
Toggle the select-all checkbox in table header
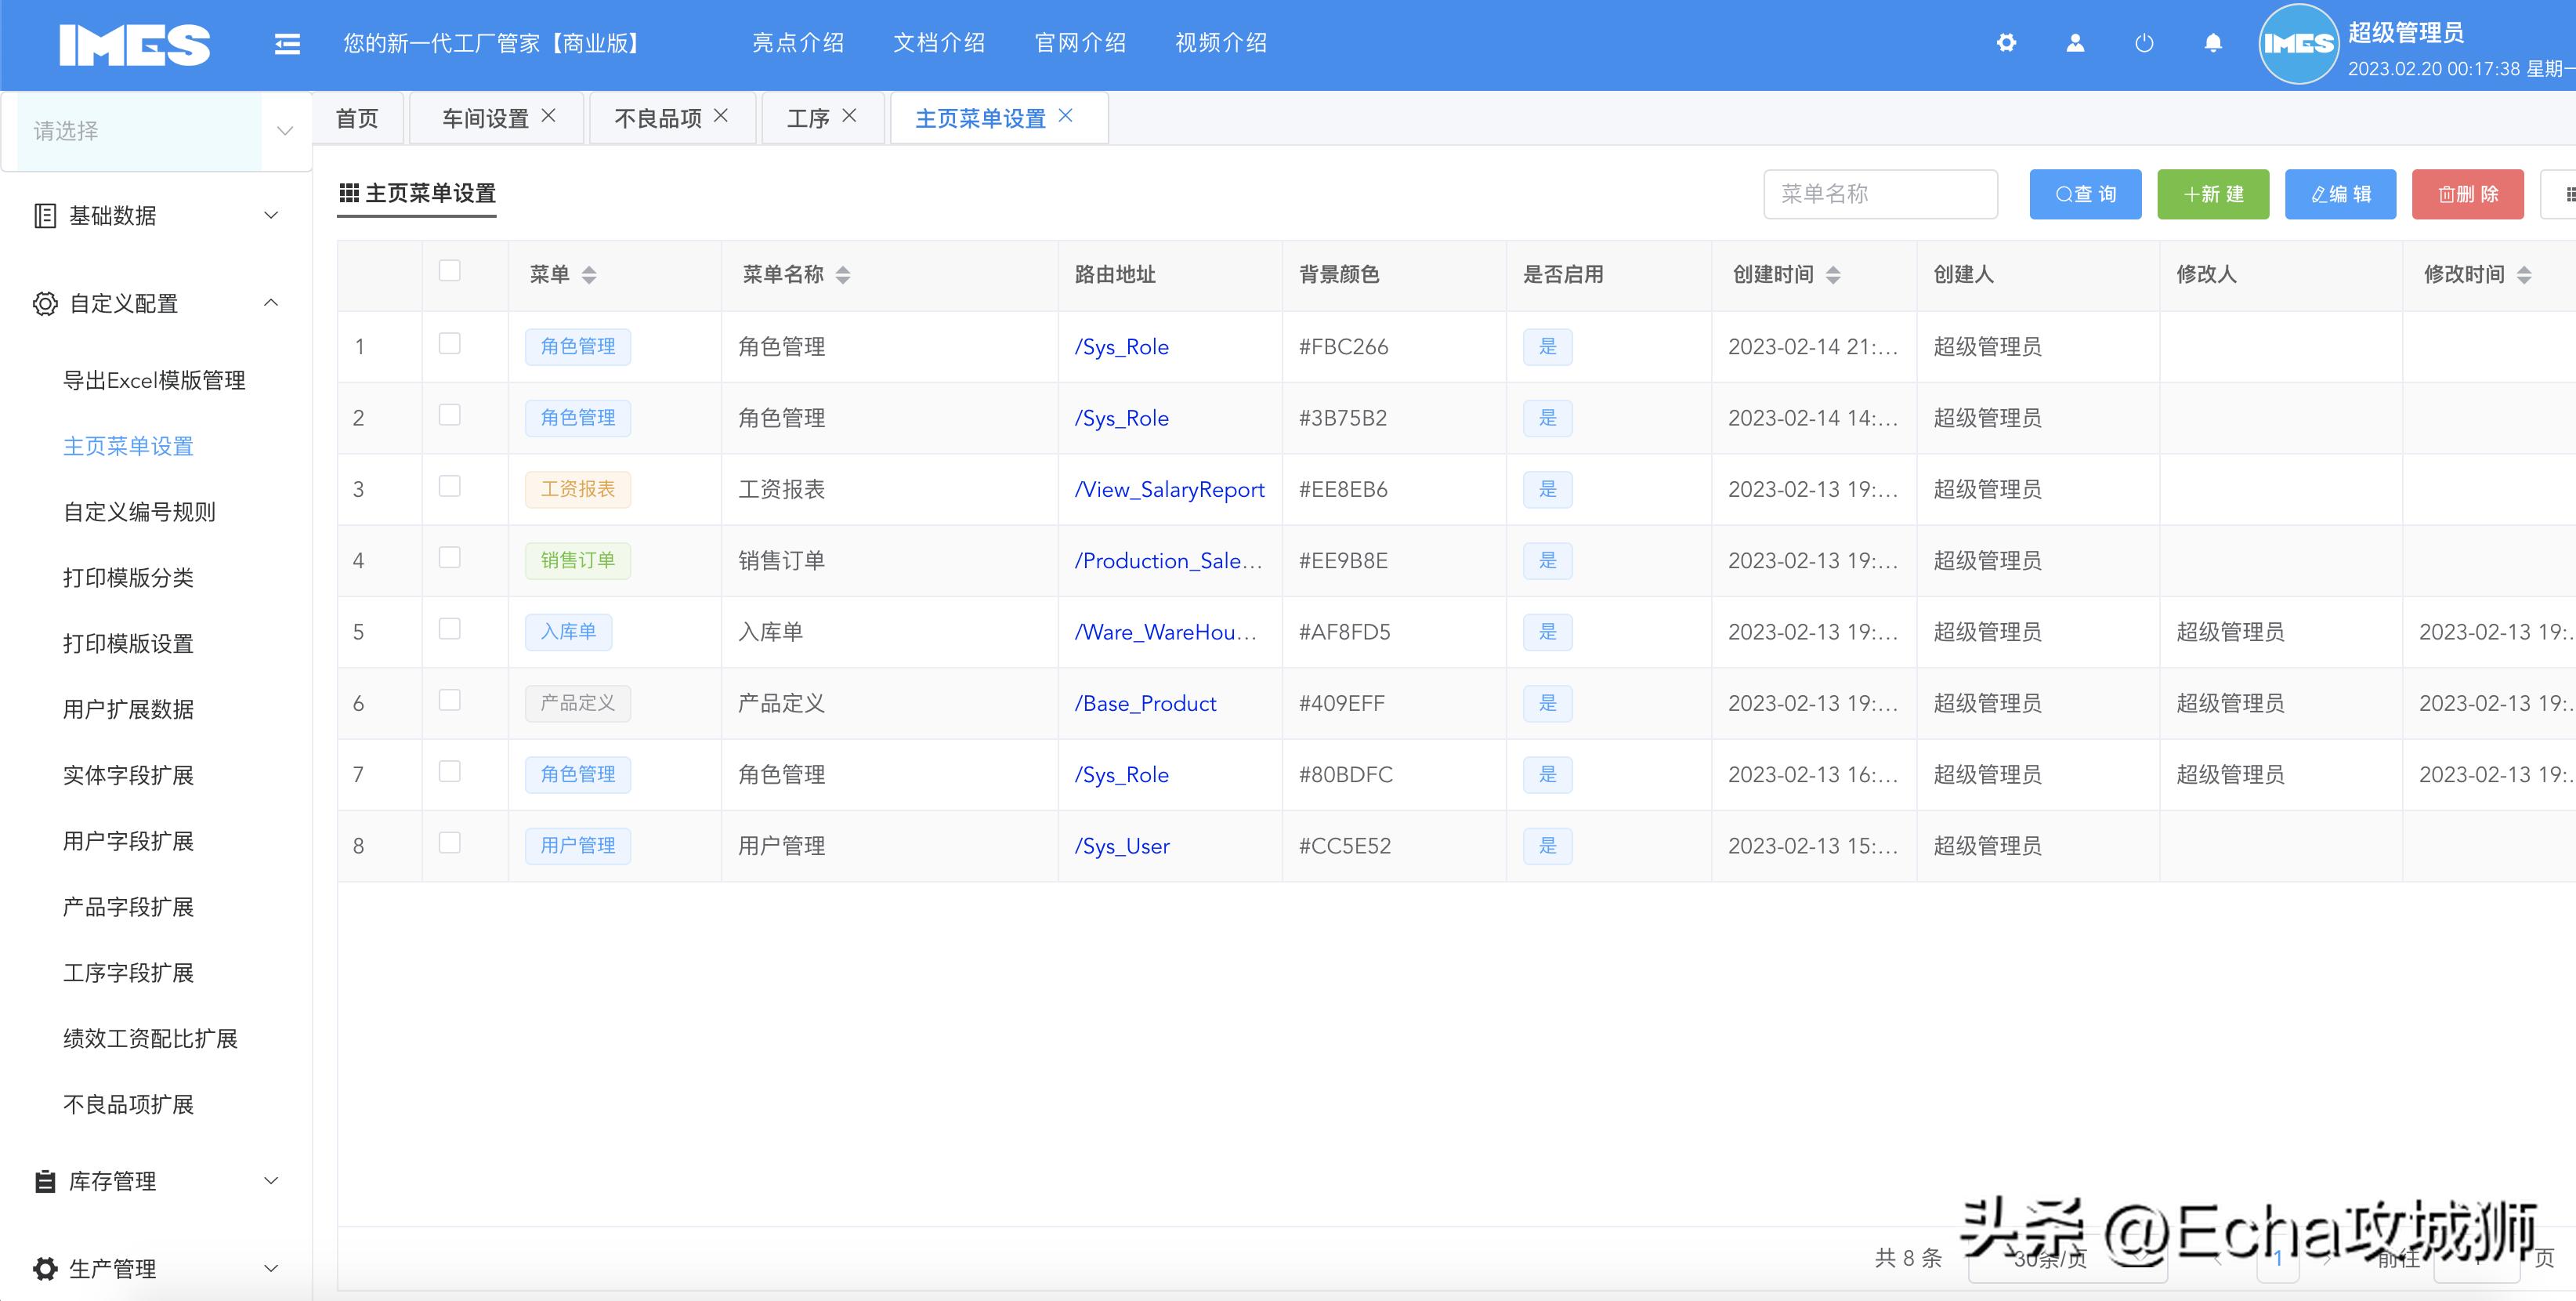[x=449, y=269]
